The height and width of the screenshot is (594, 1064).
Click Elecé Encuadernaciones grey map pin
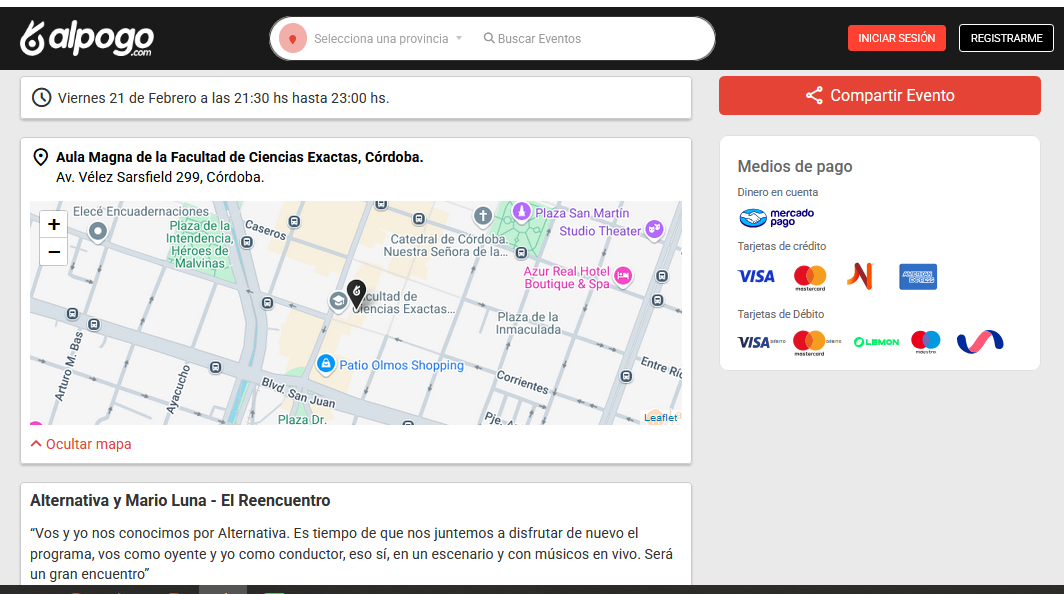click(98, 232)
